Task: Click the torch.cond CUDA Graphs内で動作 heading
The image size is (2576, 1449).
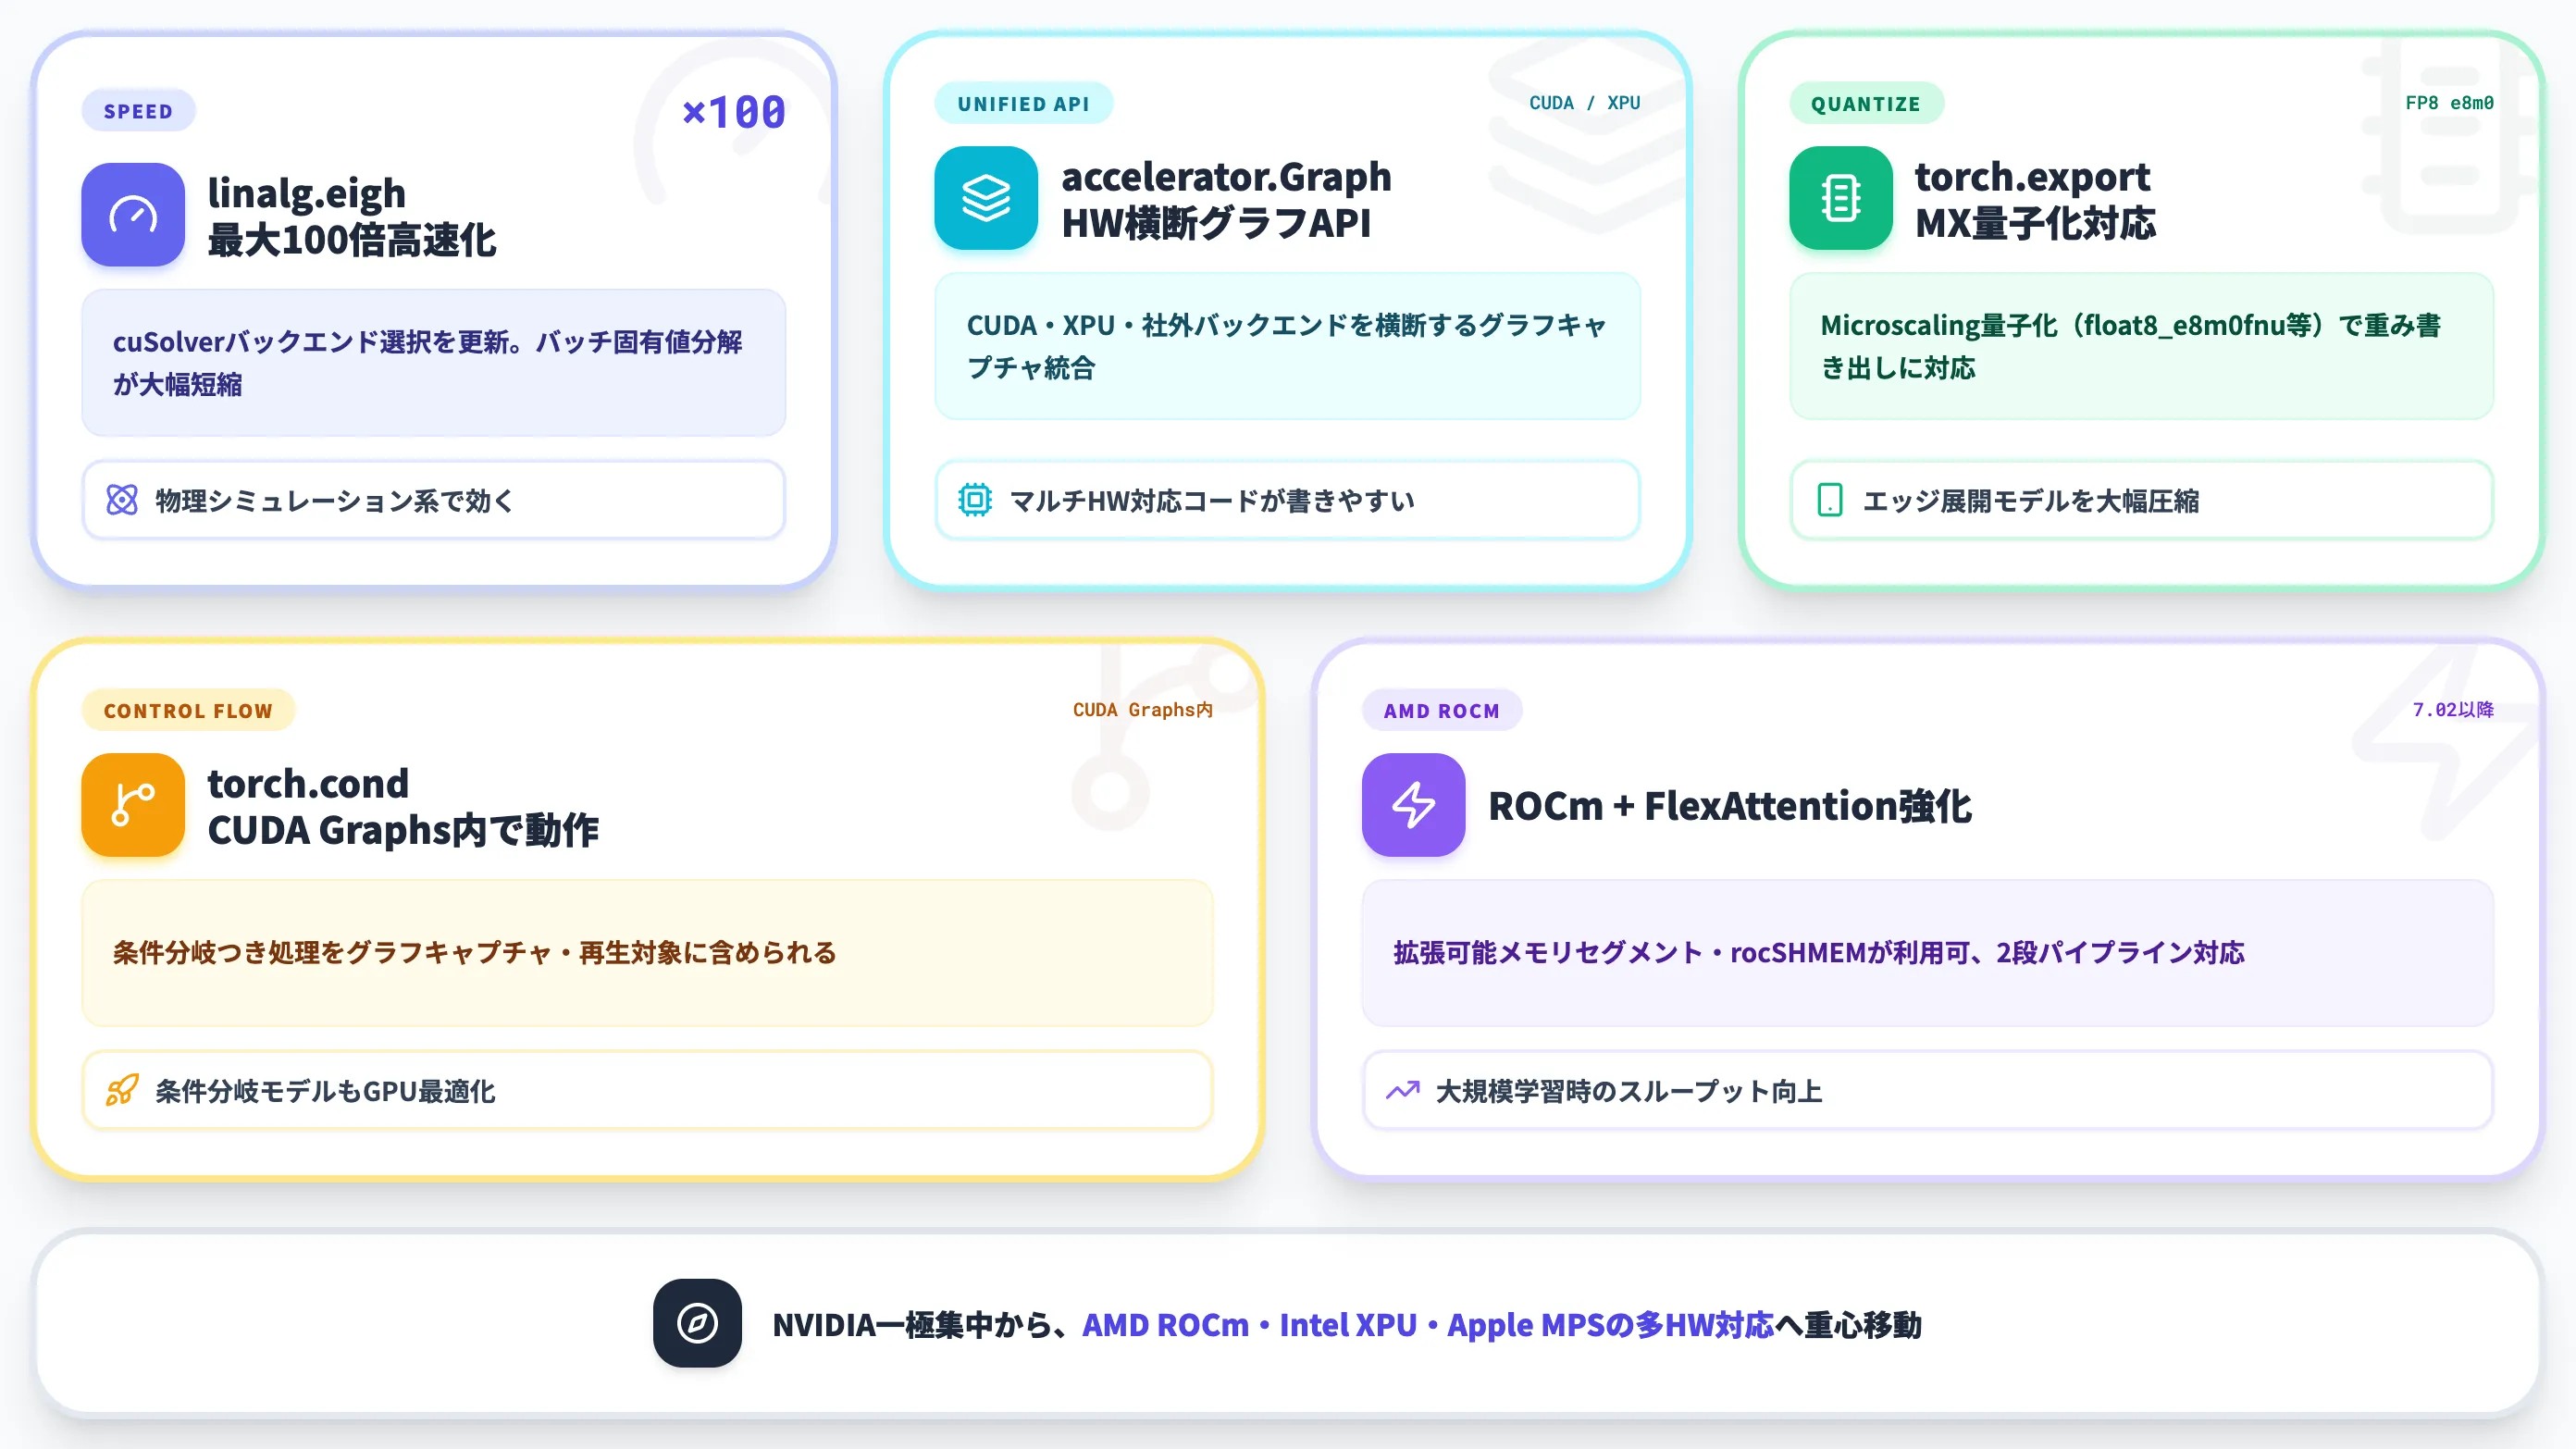Action: [x=403, y=806]
